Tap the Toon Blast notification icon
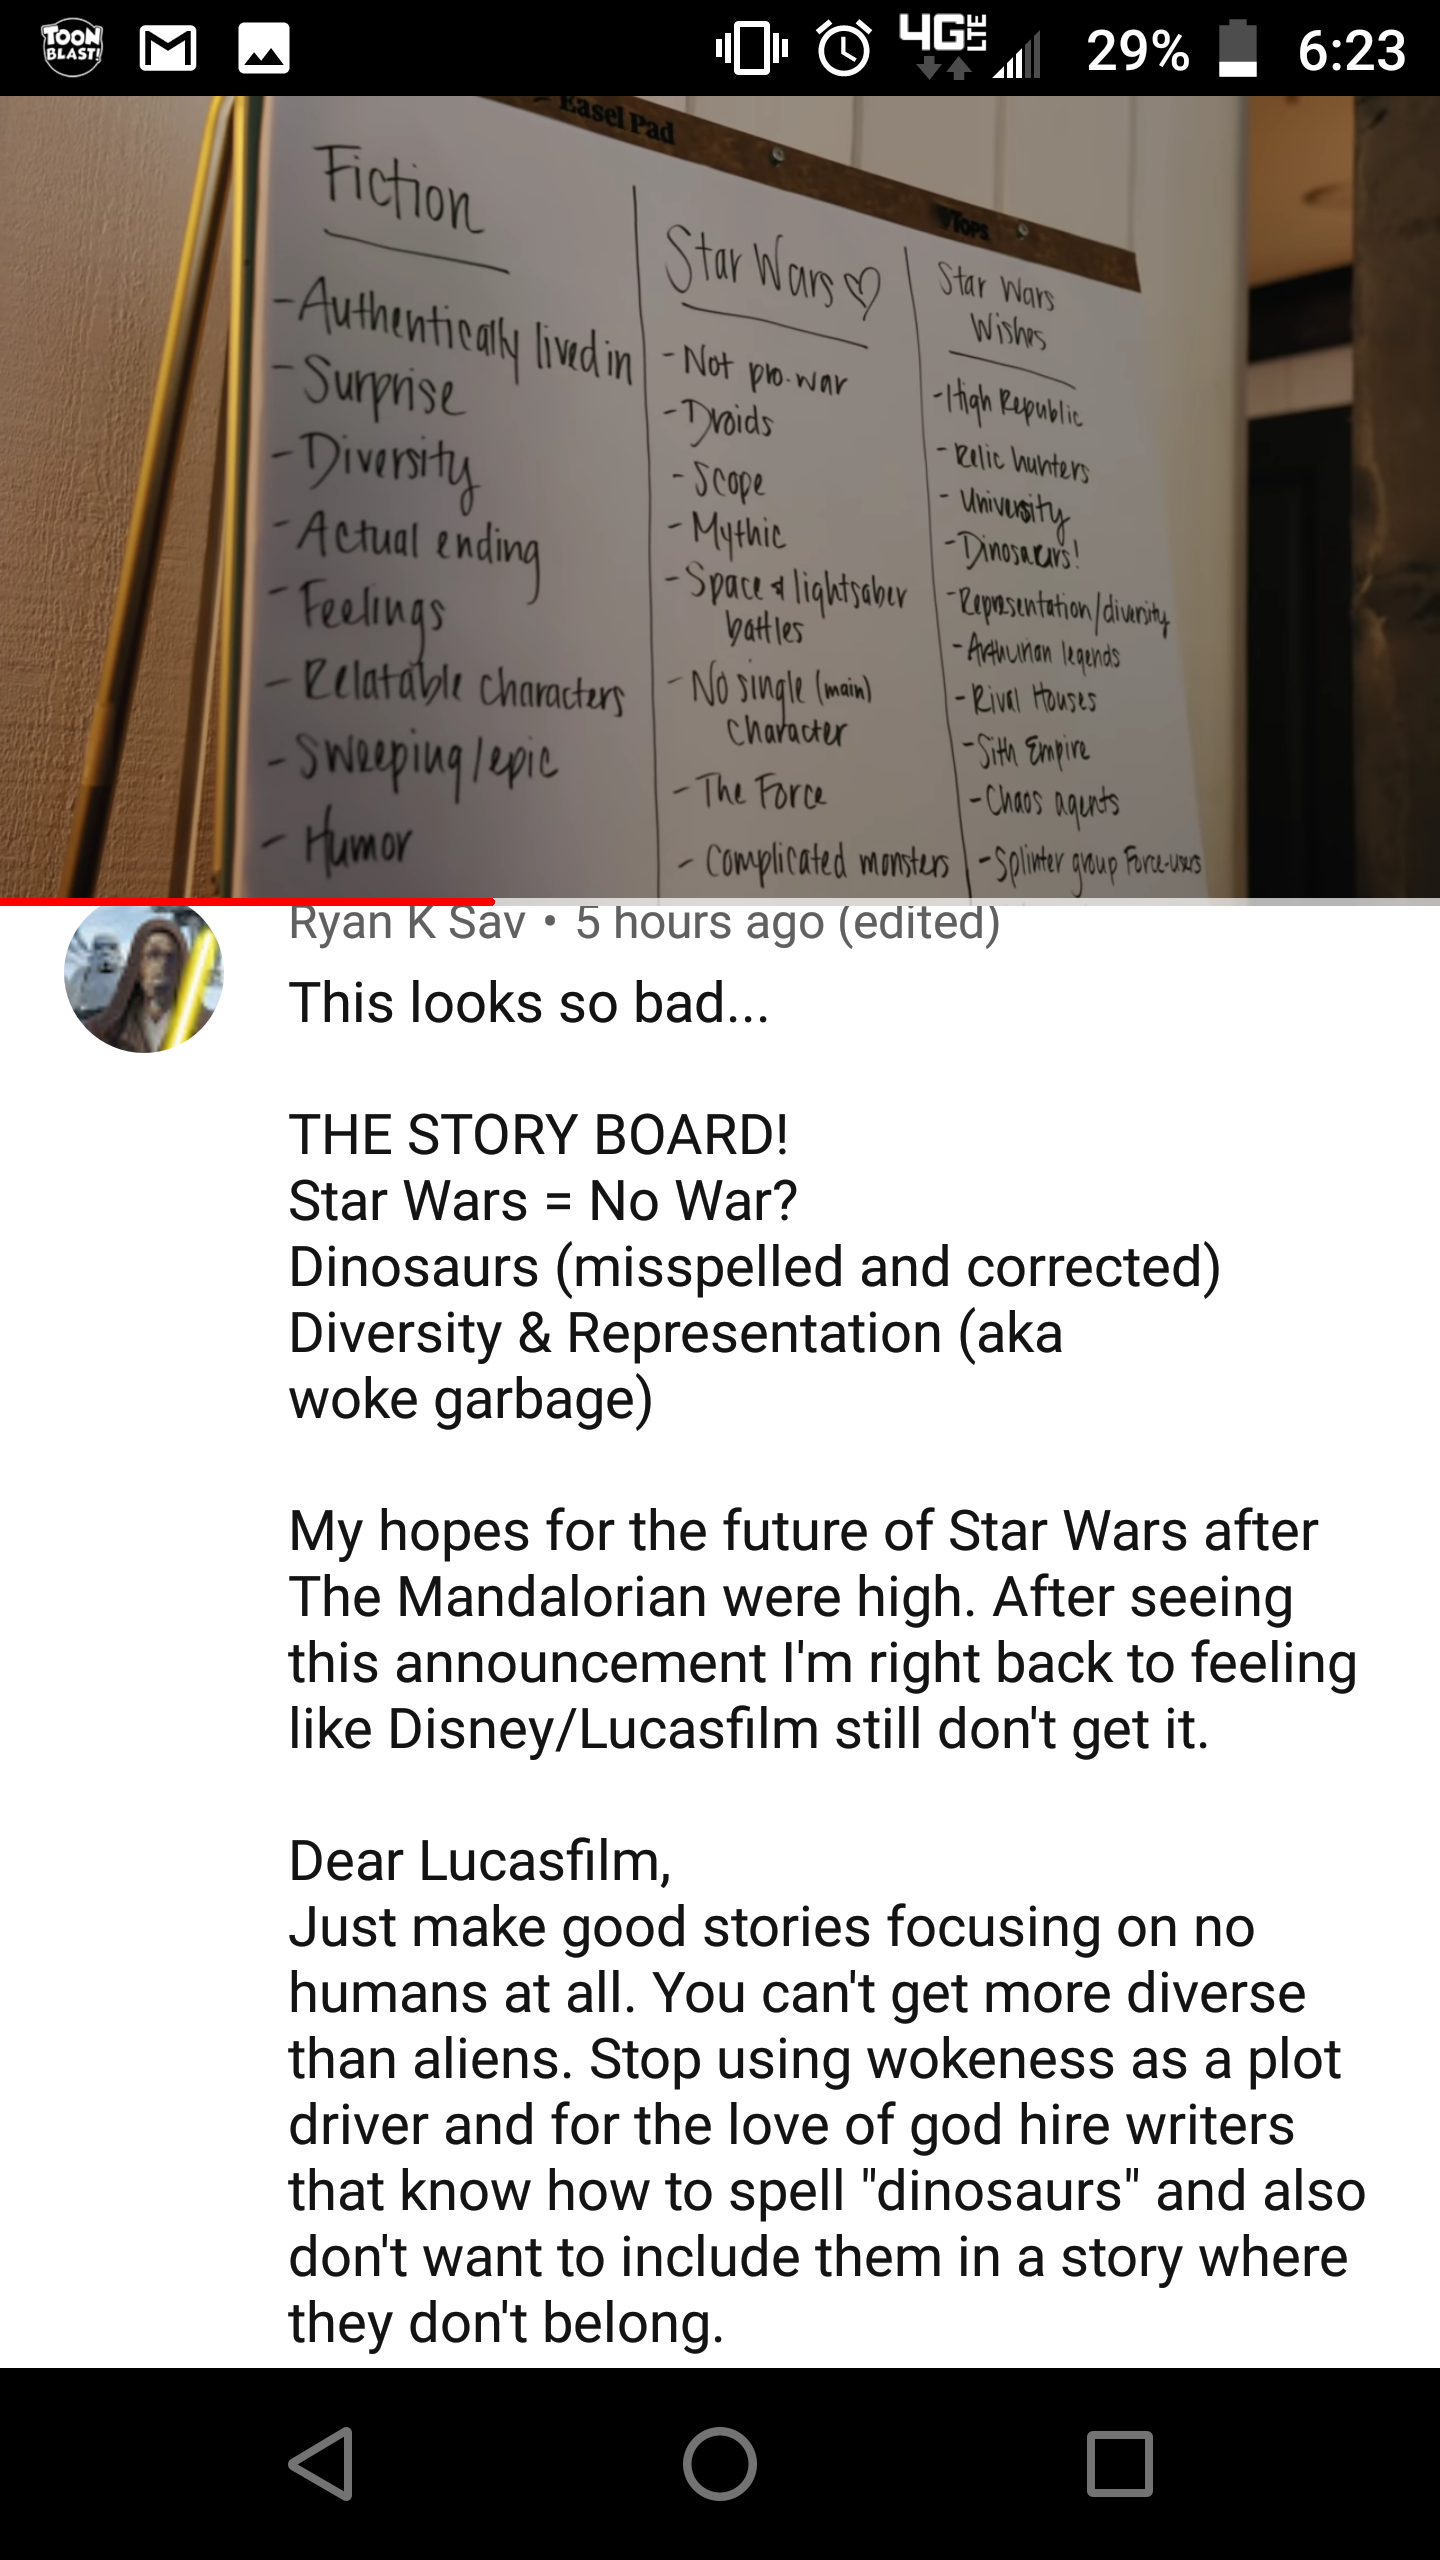This screenshot has width=1440, height=2560. (x=72, y=48)
